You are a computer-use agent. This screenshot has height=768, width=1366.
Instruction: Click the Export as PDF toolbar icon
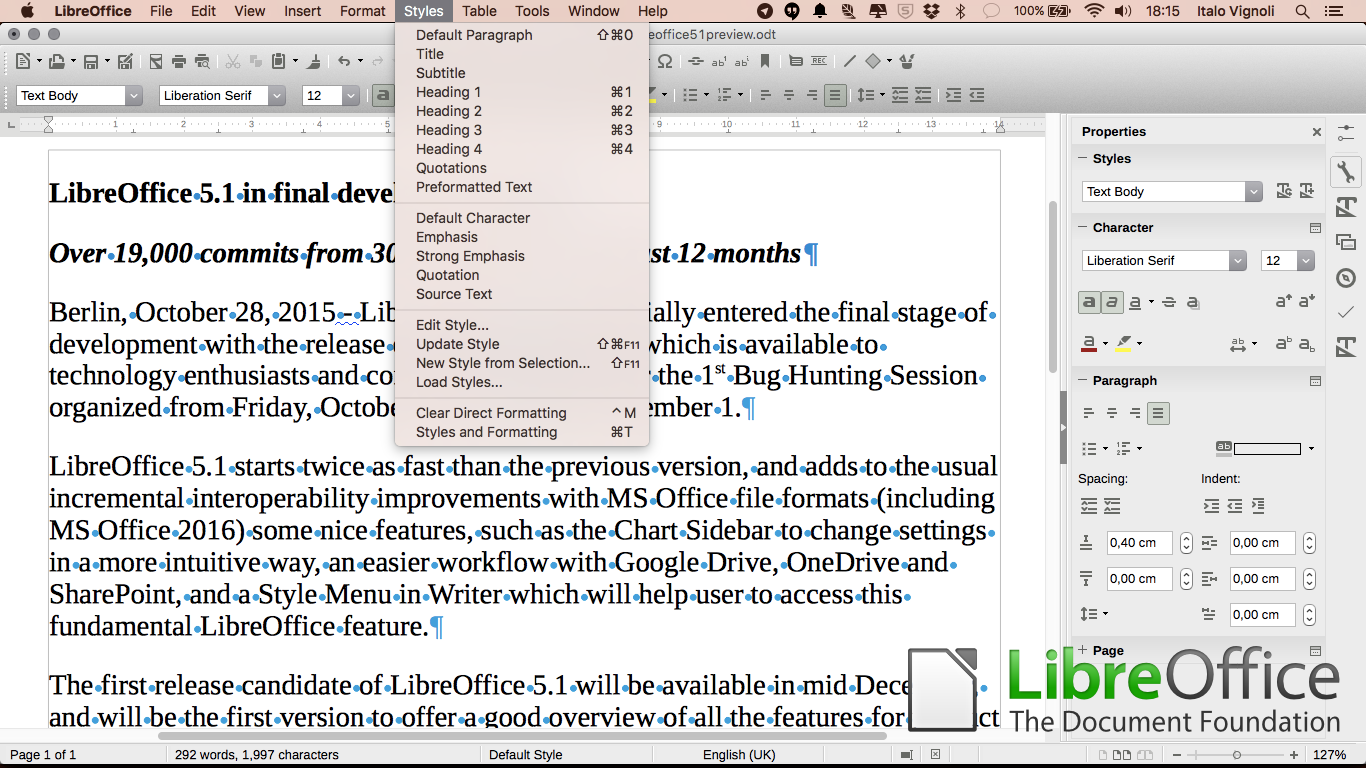(x=156, y=61)
